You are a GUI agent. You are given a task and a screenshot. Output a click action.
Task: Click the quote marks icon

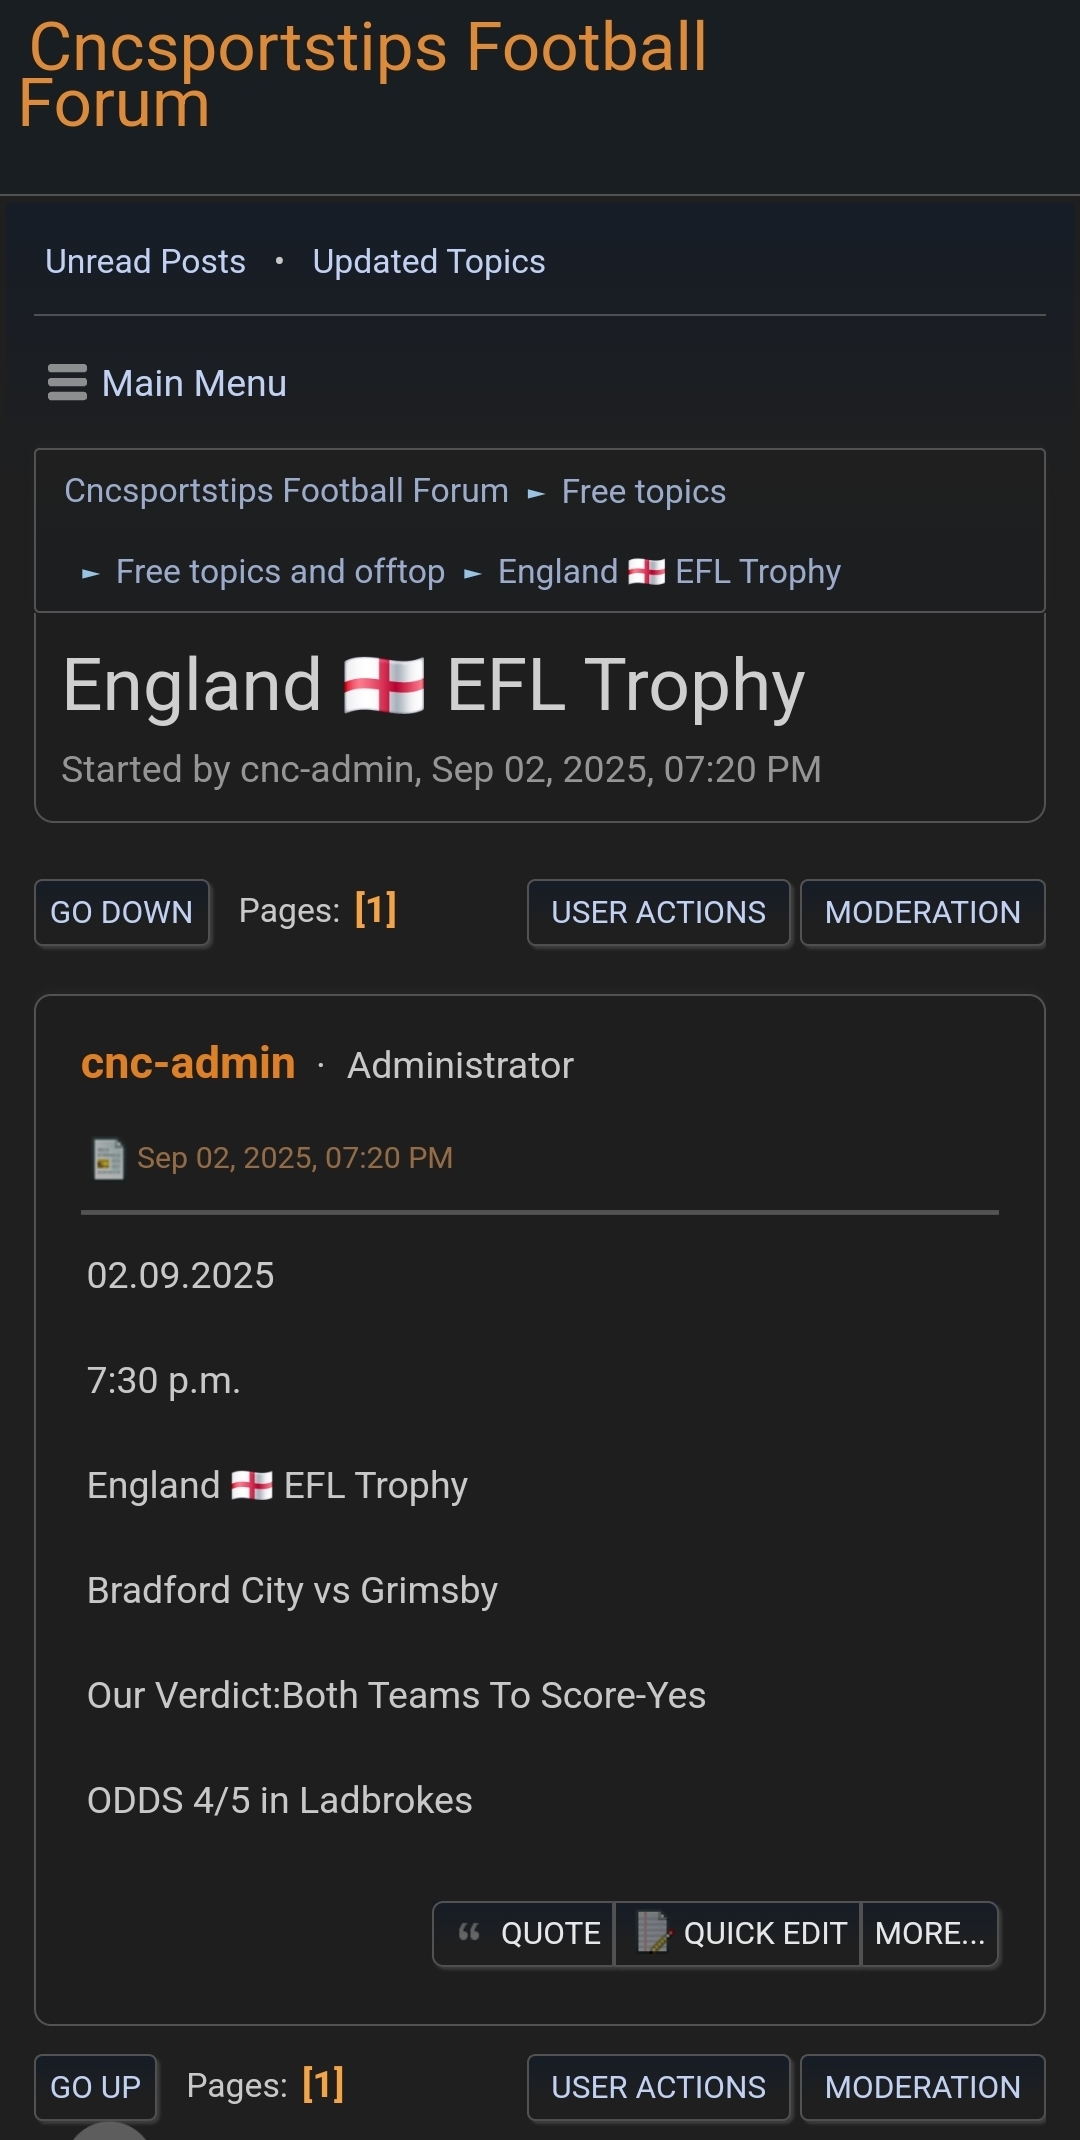(x=469, y=1932)
